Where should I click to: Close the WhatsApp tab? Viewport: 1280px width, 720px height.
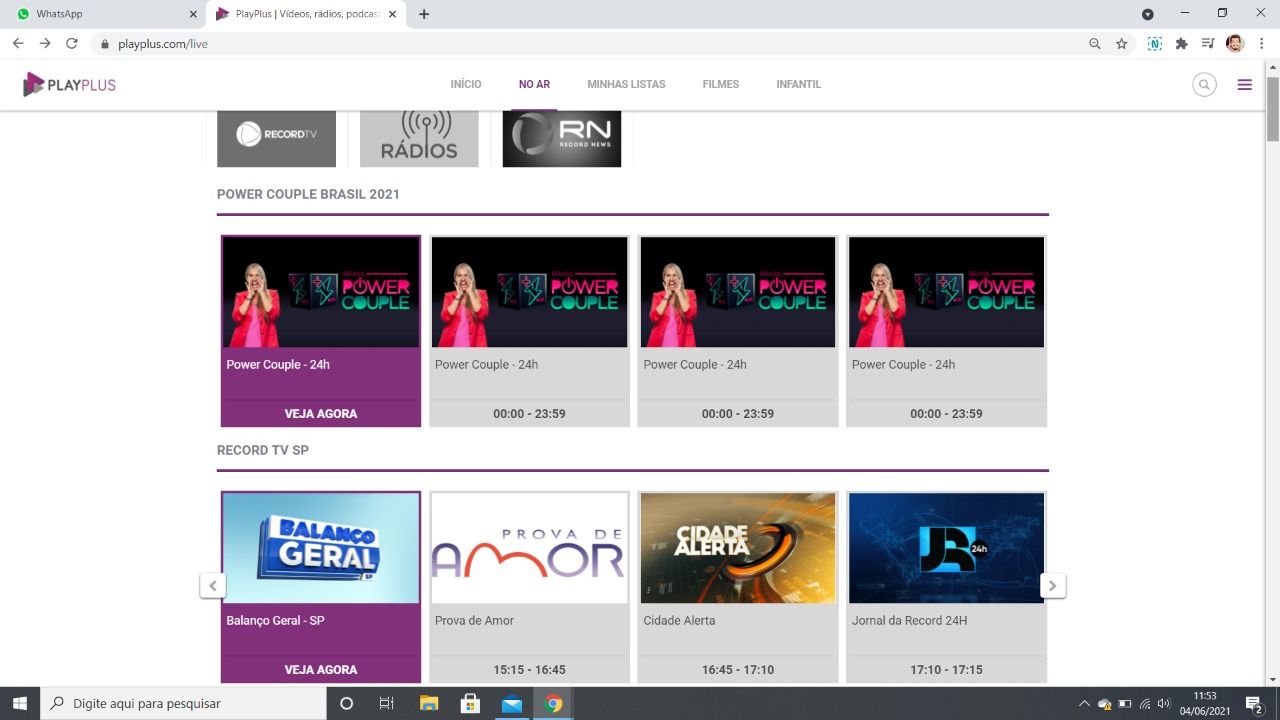click(x=193, y=14)
